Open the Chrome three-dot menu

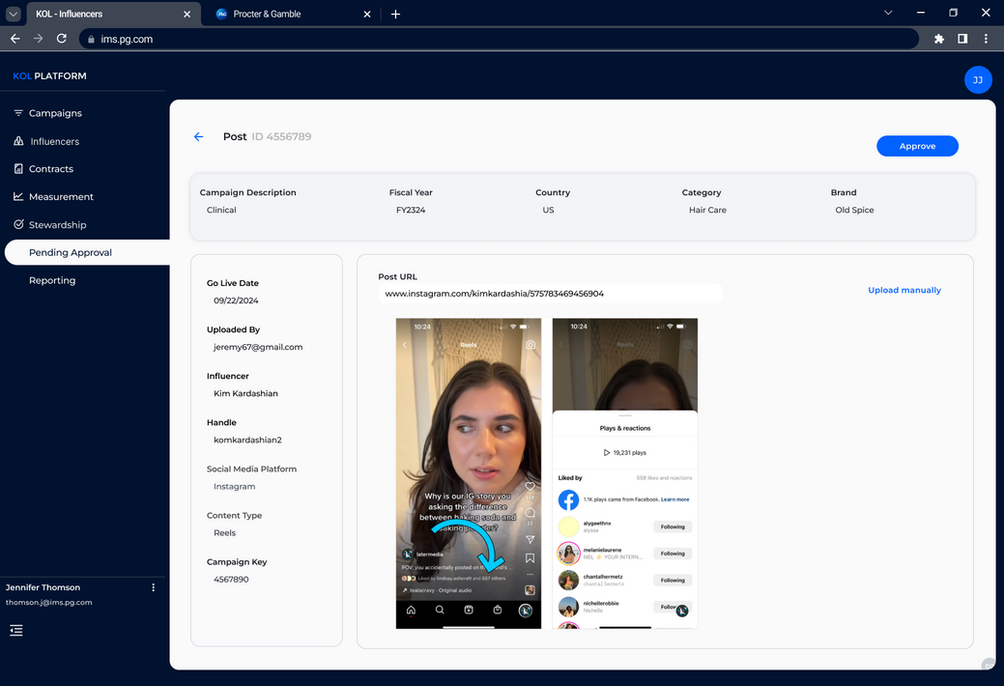(x=985, y=39)
